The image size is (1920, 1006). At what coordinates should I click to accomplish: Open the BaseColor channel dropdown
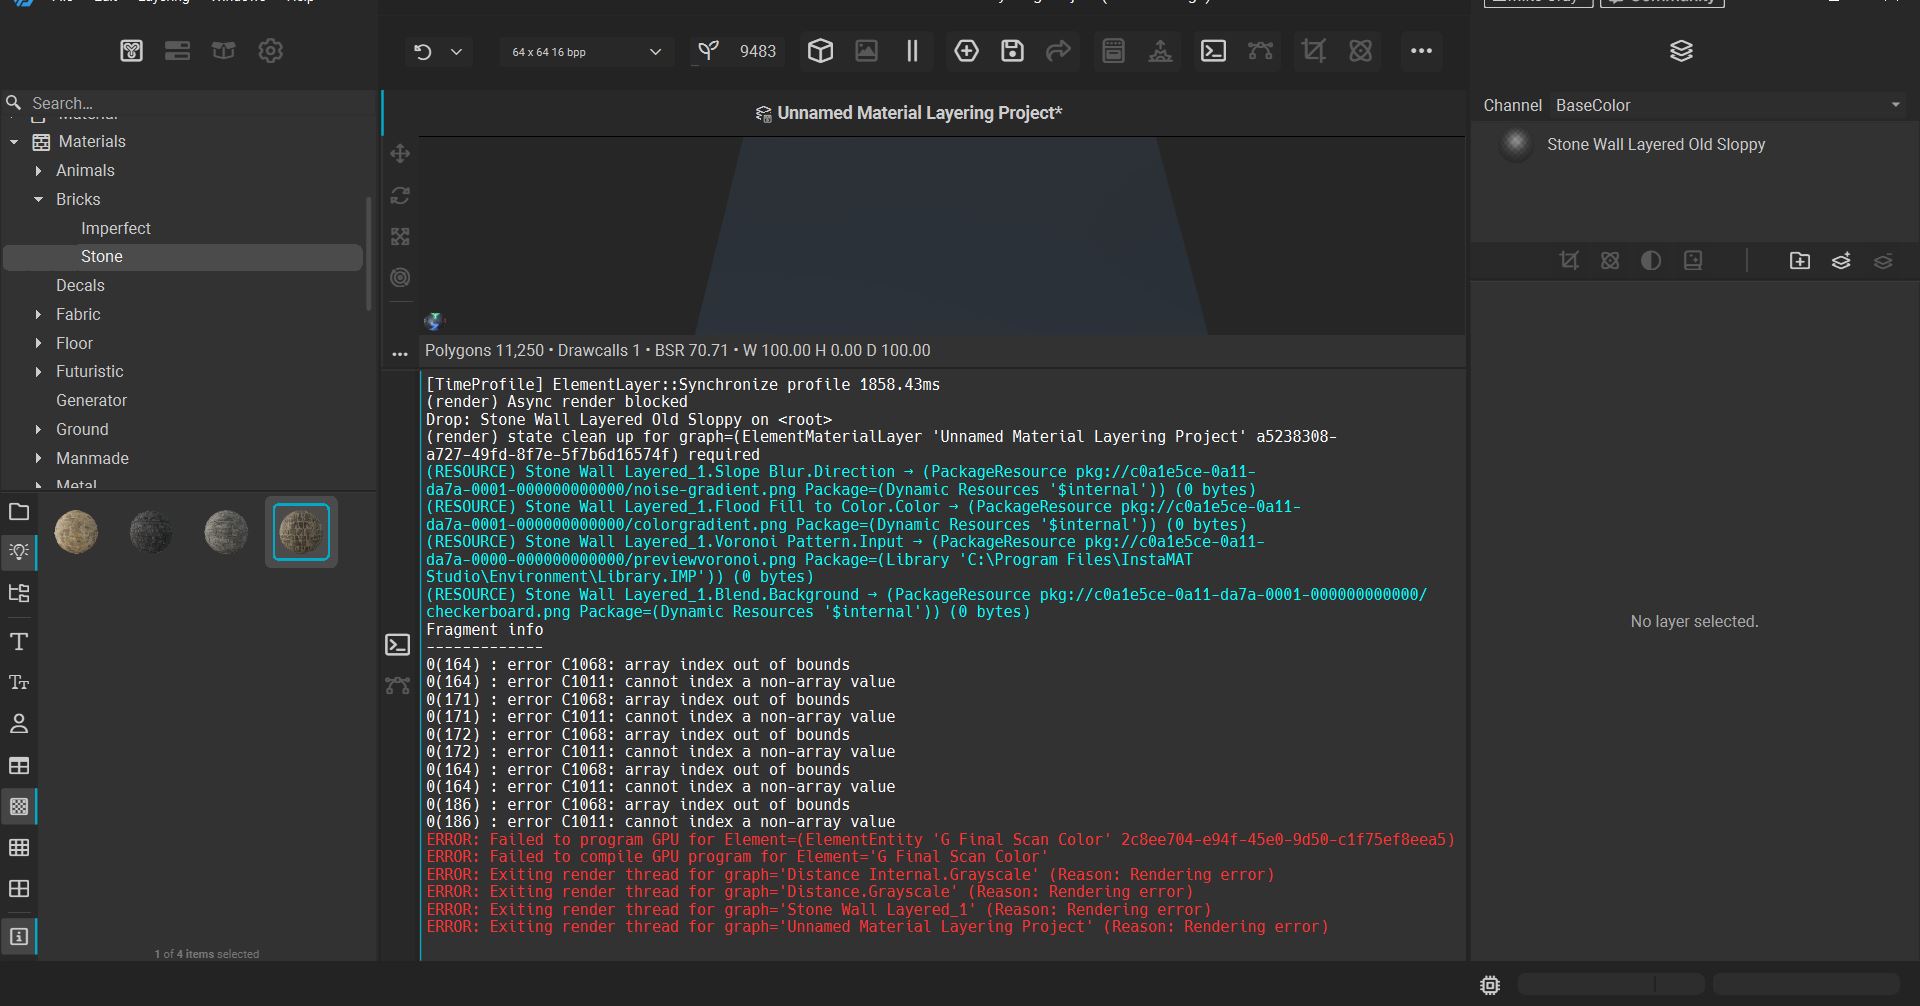(x=1728, y=105)
